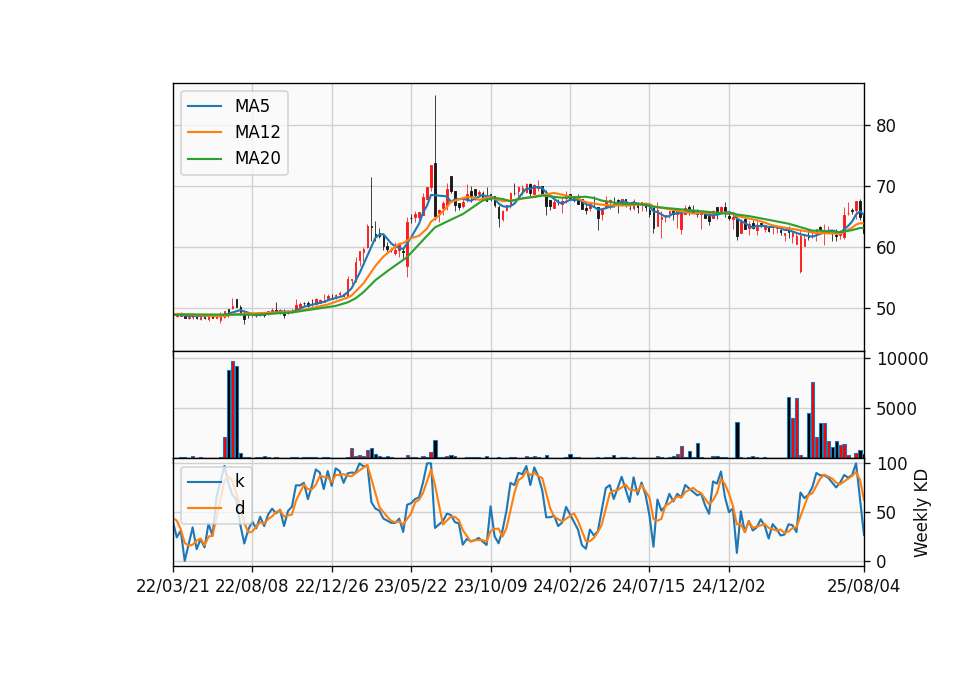Image resolution: width=960 pixels, height=690 pixels.
Task: Click the 24/02/26 date tick label
Action: [569, 586]
